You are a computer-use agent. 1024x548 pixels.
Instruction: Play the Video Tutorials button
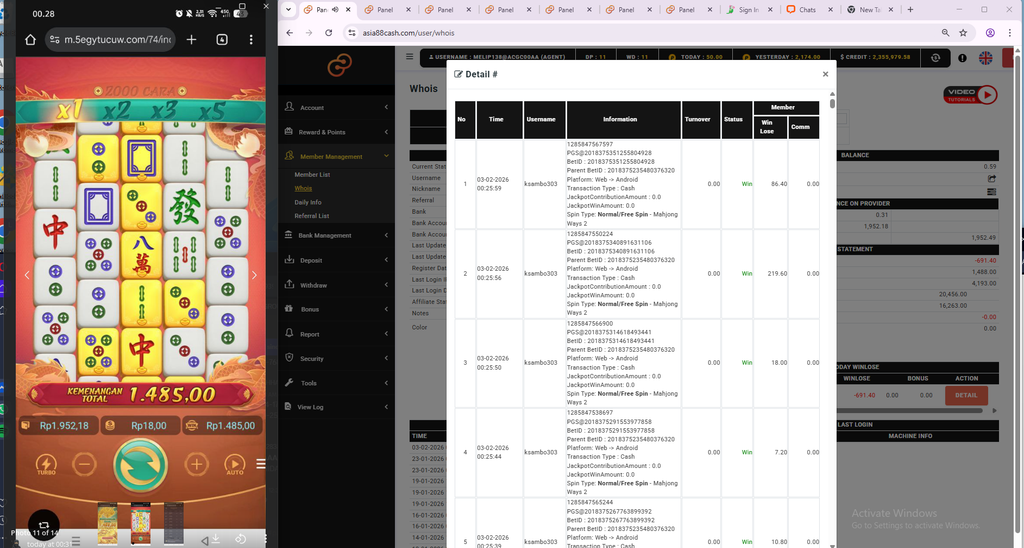970,95
